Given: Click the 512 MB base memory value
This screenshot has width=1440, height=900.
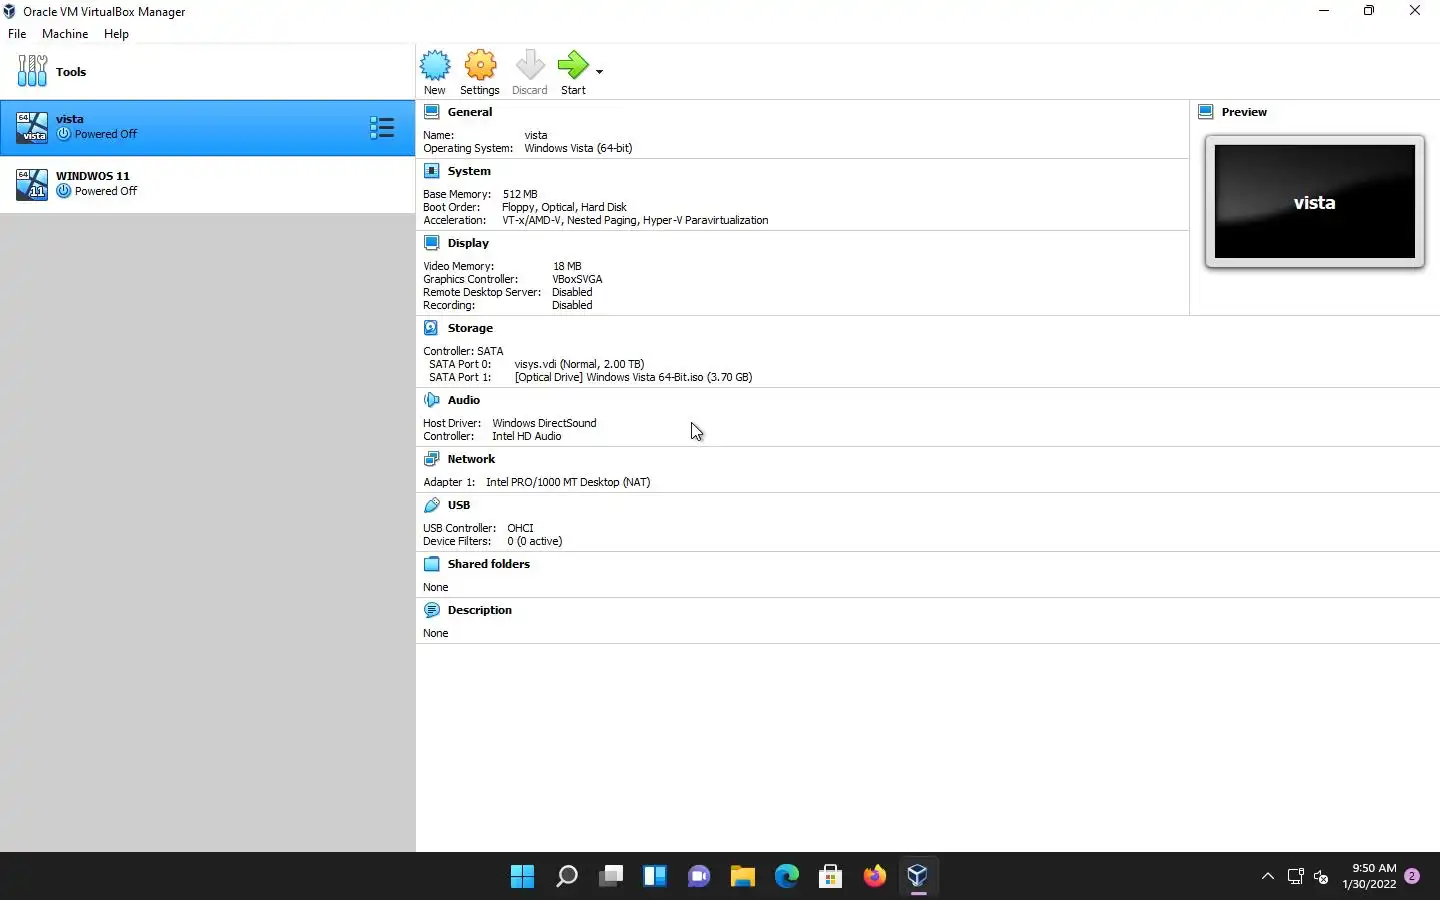Looking at the screenshot, I should (520, 194).
